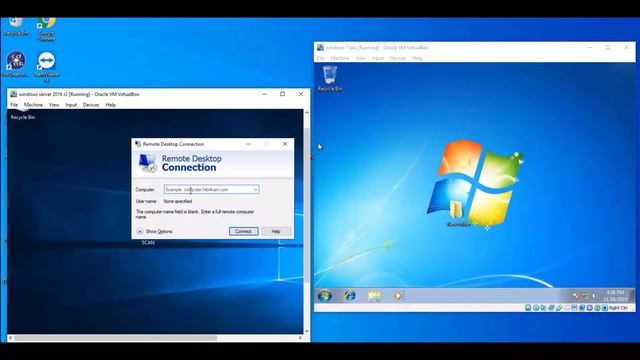The width and height of the screenshot is (640, 360).
Task: Click the Server VM horizontal scrollbar thumb
Action: tap(116, 338)
